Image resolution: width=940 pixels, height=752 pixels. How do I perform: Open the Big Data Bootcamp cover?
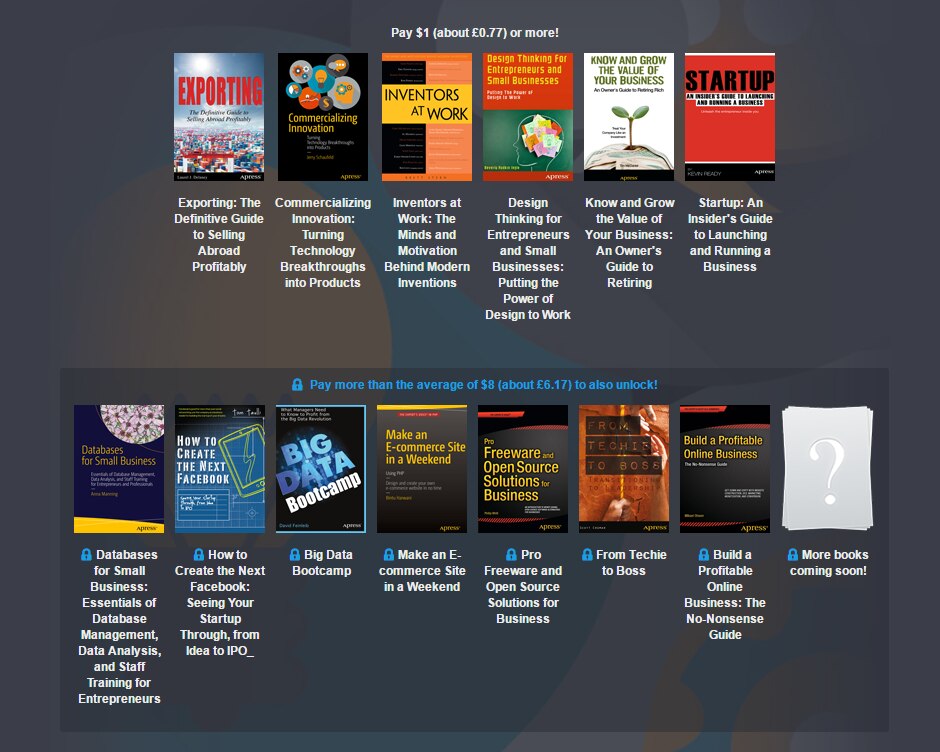[321, 469]
